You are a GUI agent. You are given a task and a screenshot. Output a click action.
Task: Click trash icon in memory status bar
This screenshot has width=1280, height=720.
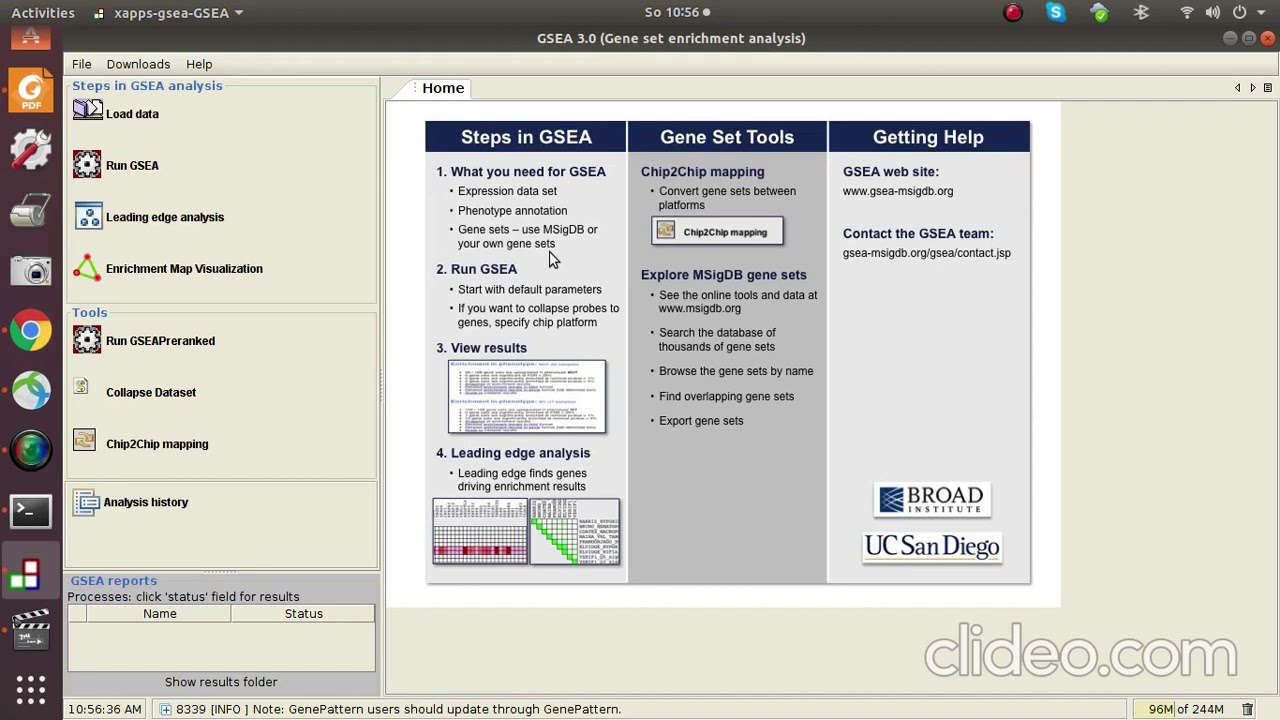1247,709
